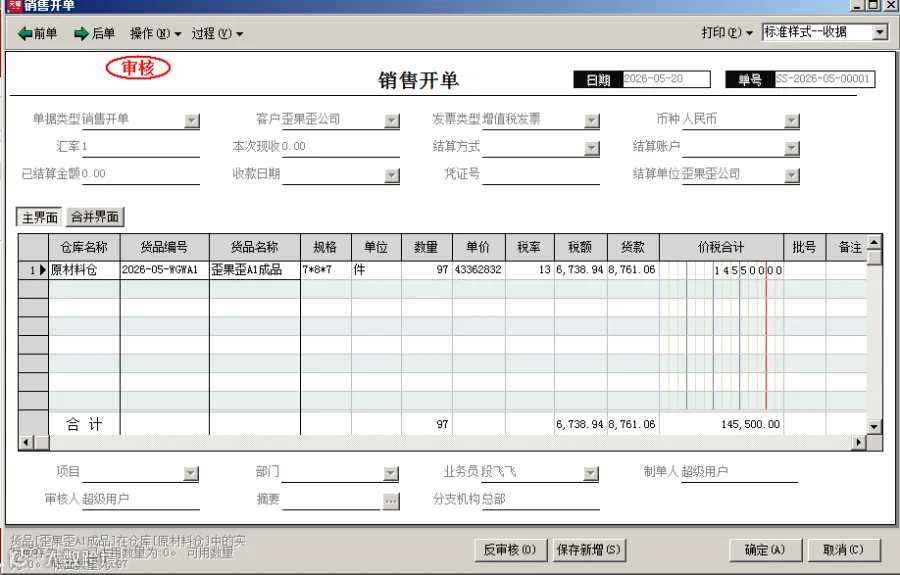Go to next order with 后单 arrow
Viewport: 900px width, 575px height.
(95, 33)
